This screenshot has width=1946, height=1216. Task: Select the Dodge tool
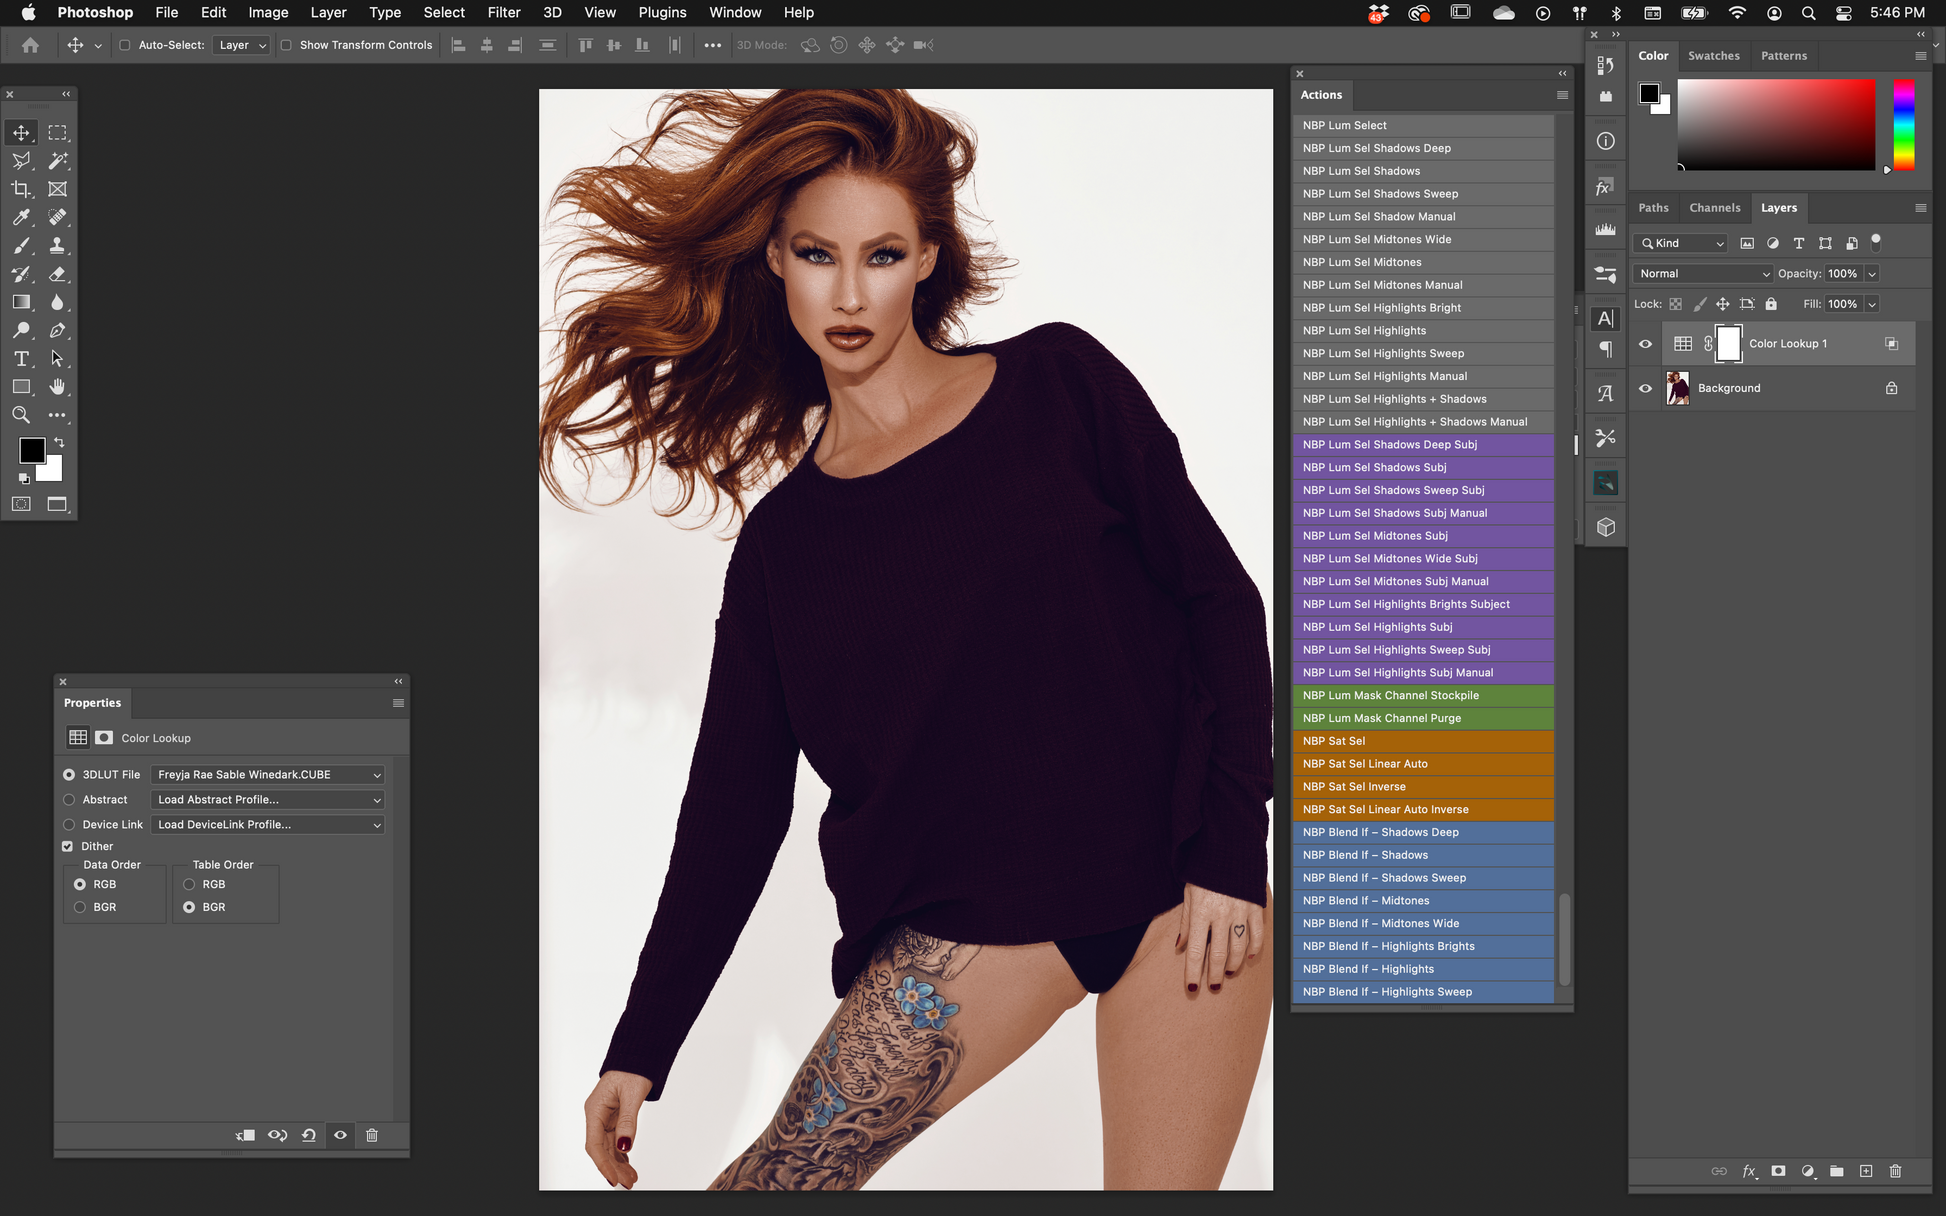click(x=21, y=330)
